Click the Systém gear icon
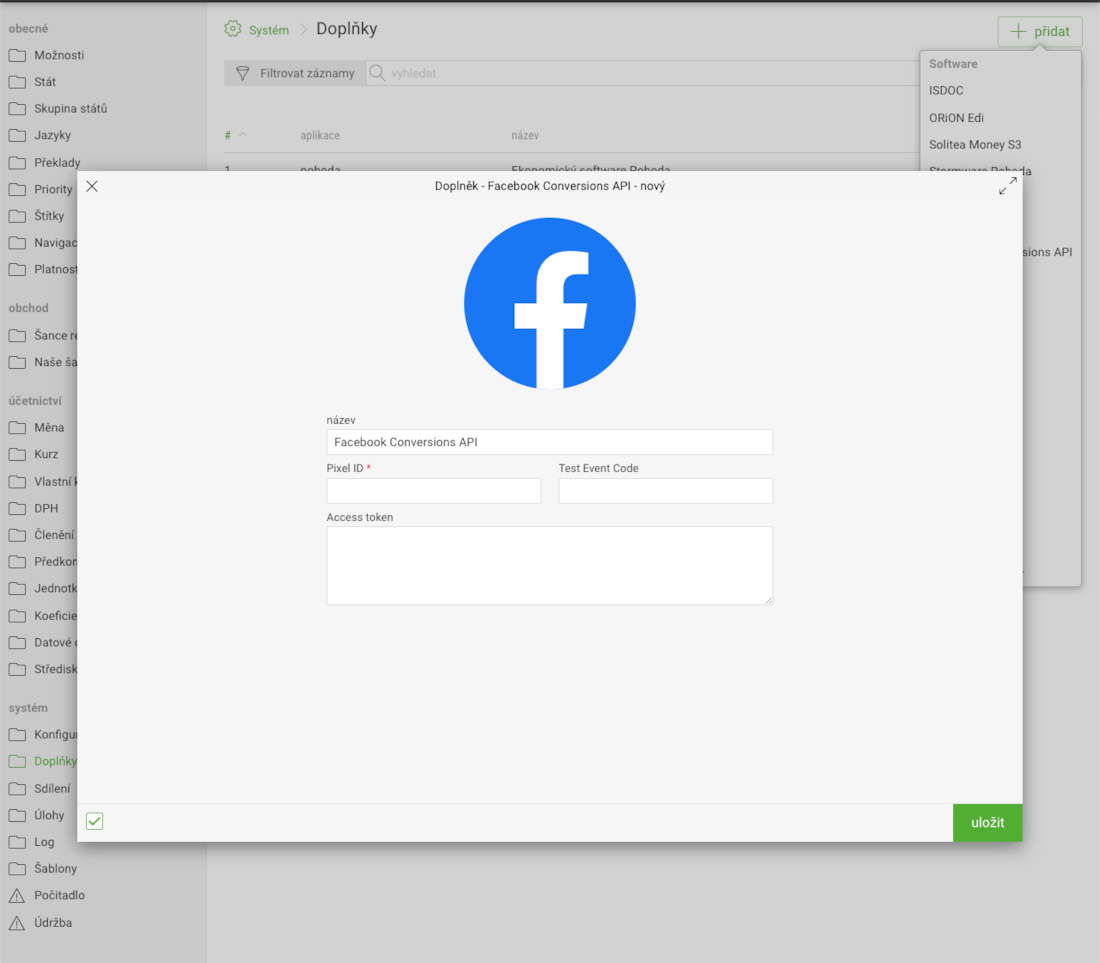The height and width of the screenshot is (963, 1100). [x=233, y=29]
